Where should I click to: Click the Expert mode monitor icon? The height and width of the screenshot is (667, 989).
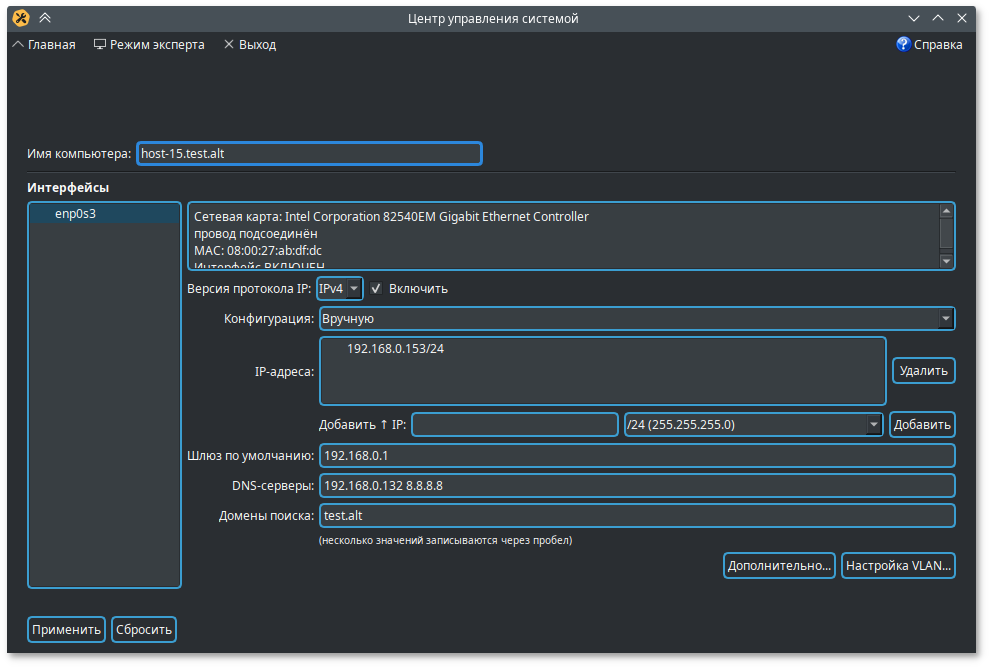point(100,44)
